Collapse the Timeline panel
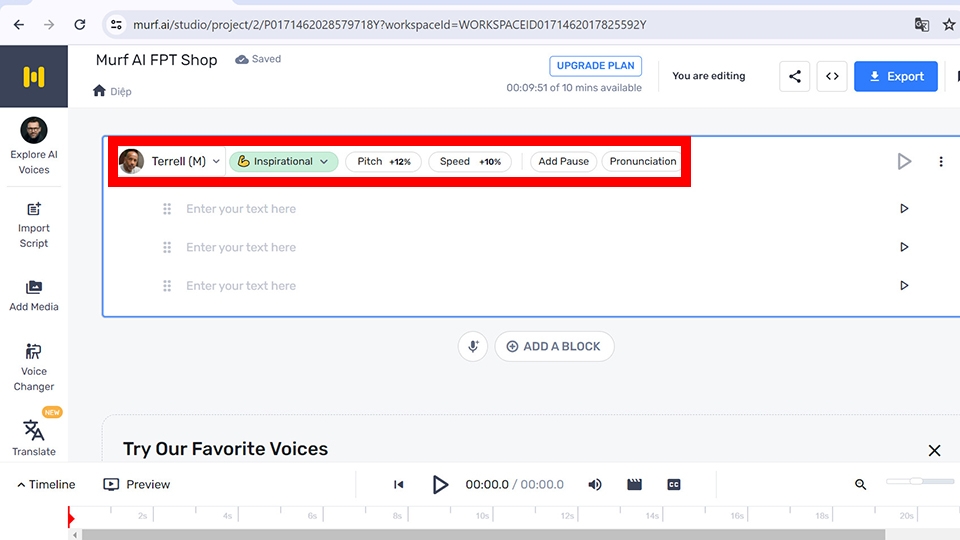The width and height of the screenshot is (960, 540). point(46,484)
